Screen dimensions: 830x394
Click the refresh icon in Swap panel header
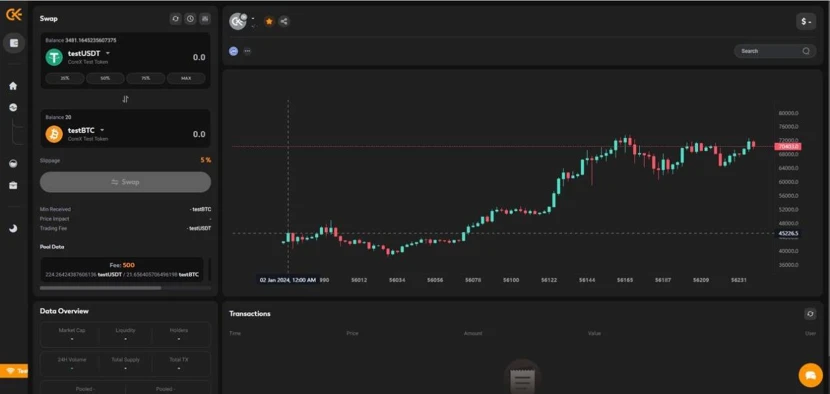point(175,19)
